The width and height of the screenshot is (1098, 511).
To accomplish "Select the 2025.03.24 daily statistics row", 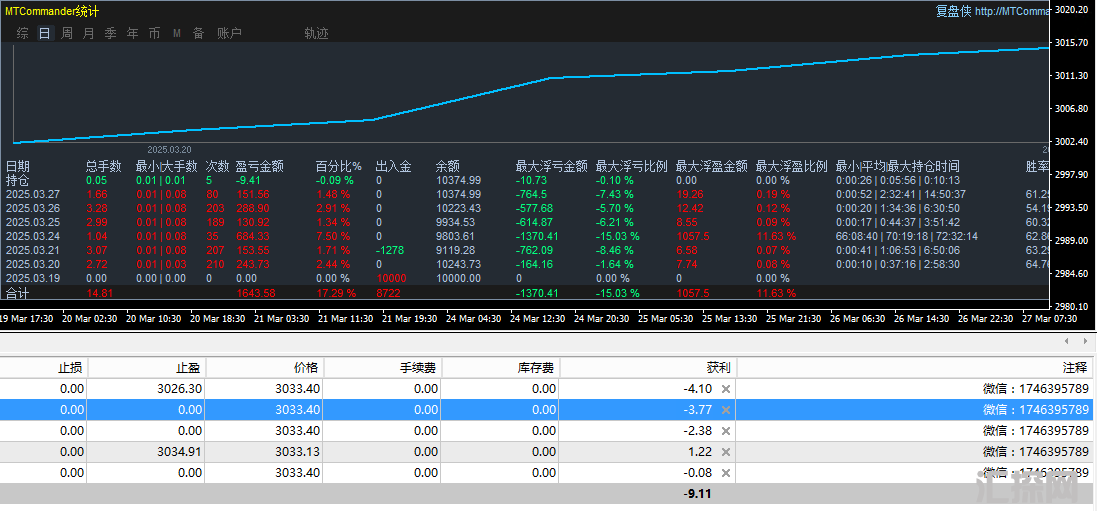I will (32, 236).
